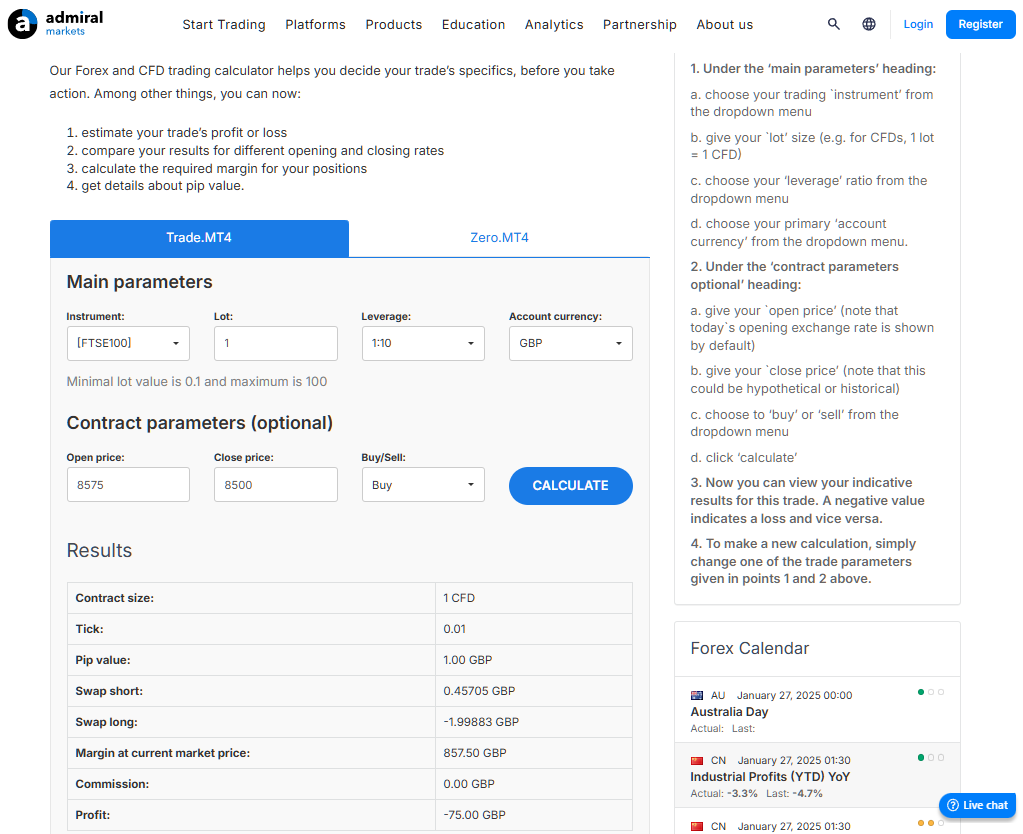The width and height of the screenshot is (1023, 834).
Task: Open the Buy/Sell dropdown
Action: [x=423, y=484]
